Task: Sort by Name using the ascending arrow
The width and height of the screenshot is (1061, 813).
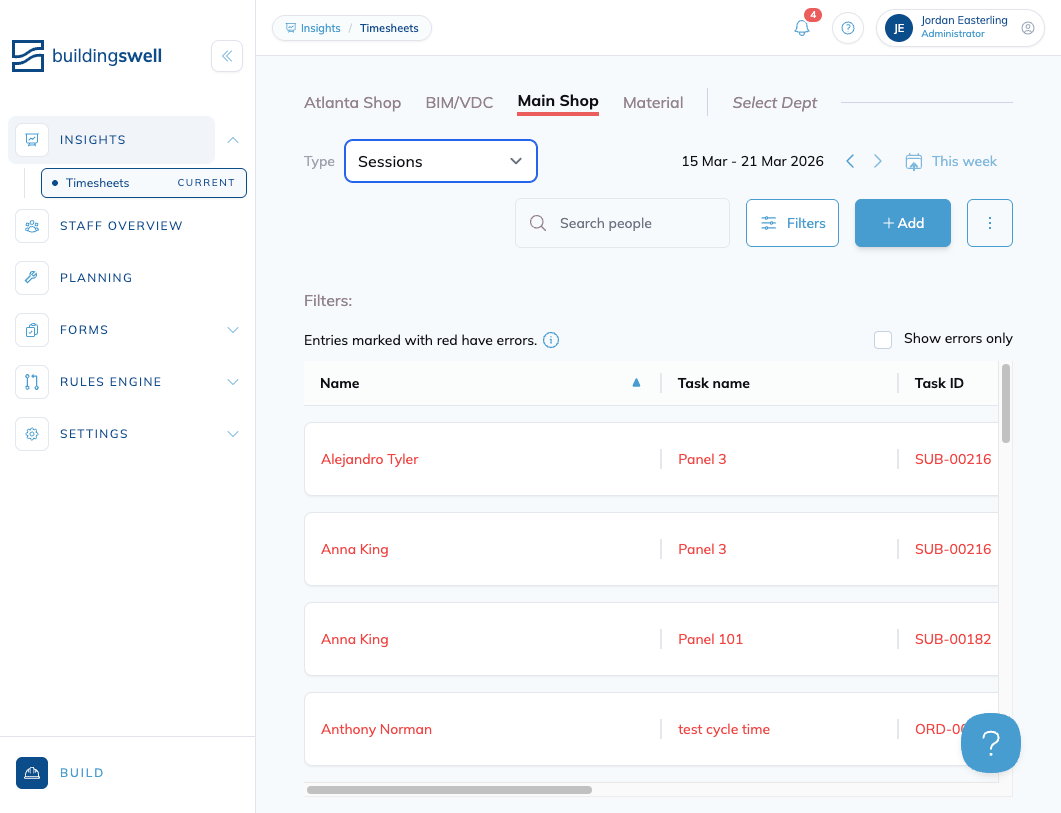Action: click(636, 383)
